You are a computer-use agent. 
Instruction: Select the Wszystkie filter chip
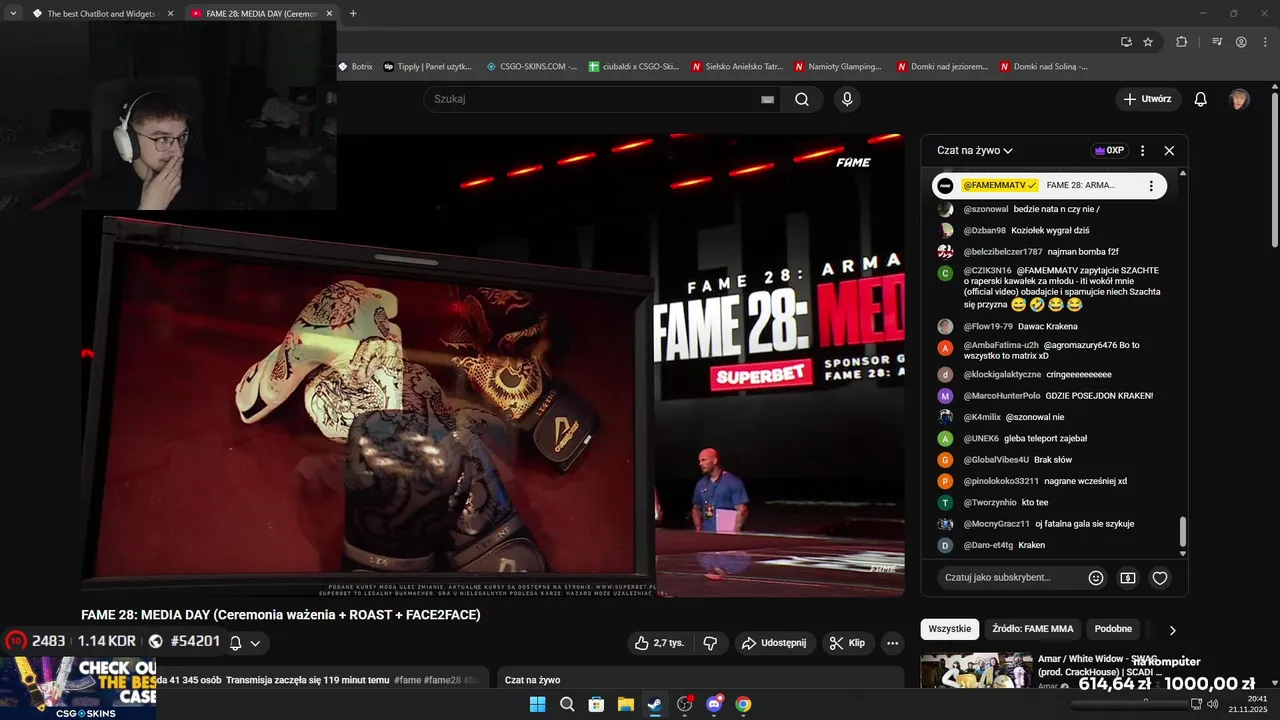[x=950, y=629]
